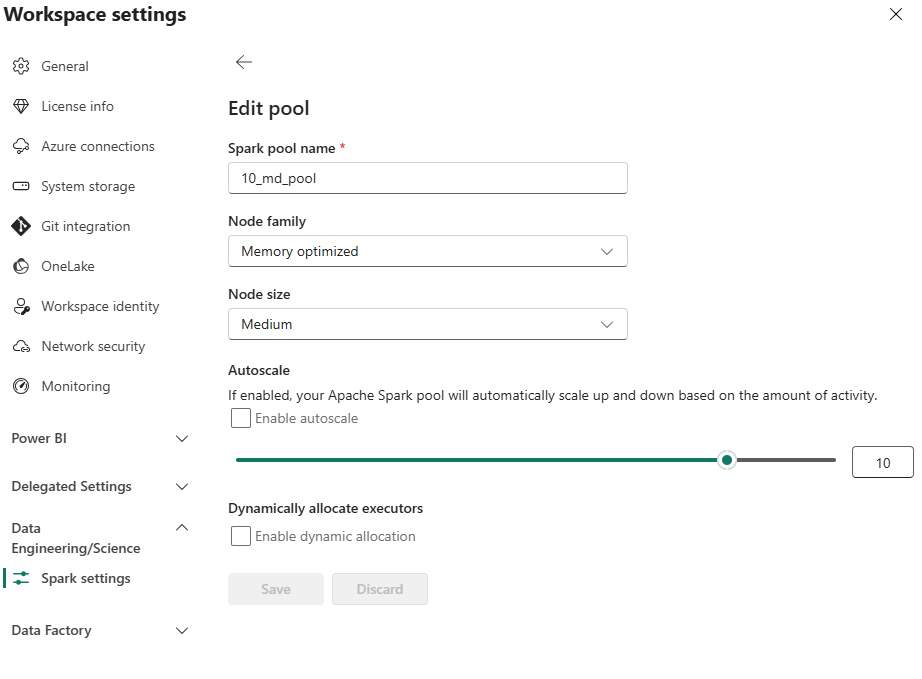
Task: Go back using the left arrow
Action: click(x=243, y=62)
